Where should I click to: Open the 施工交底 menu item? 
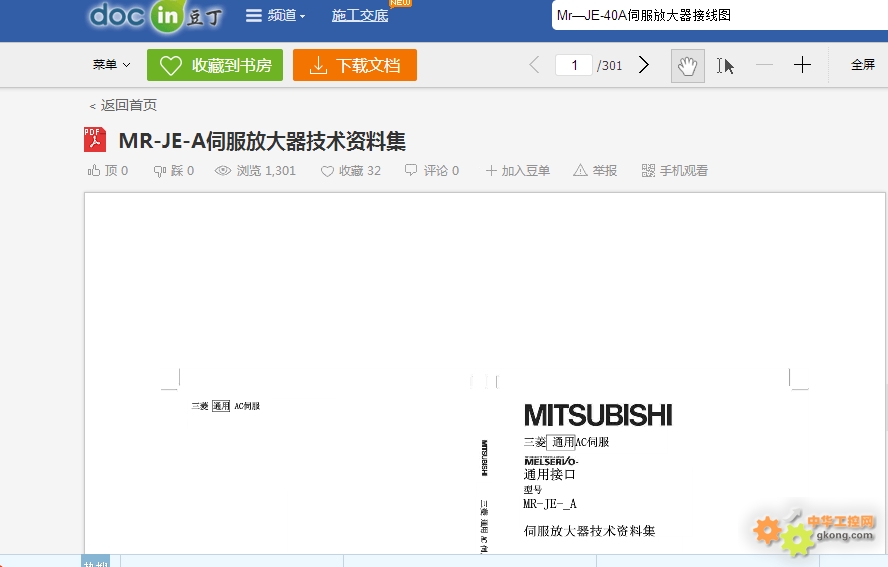pos(360,16)
